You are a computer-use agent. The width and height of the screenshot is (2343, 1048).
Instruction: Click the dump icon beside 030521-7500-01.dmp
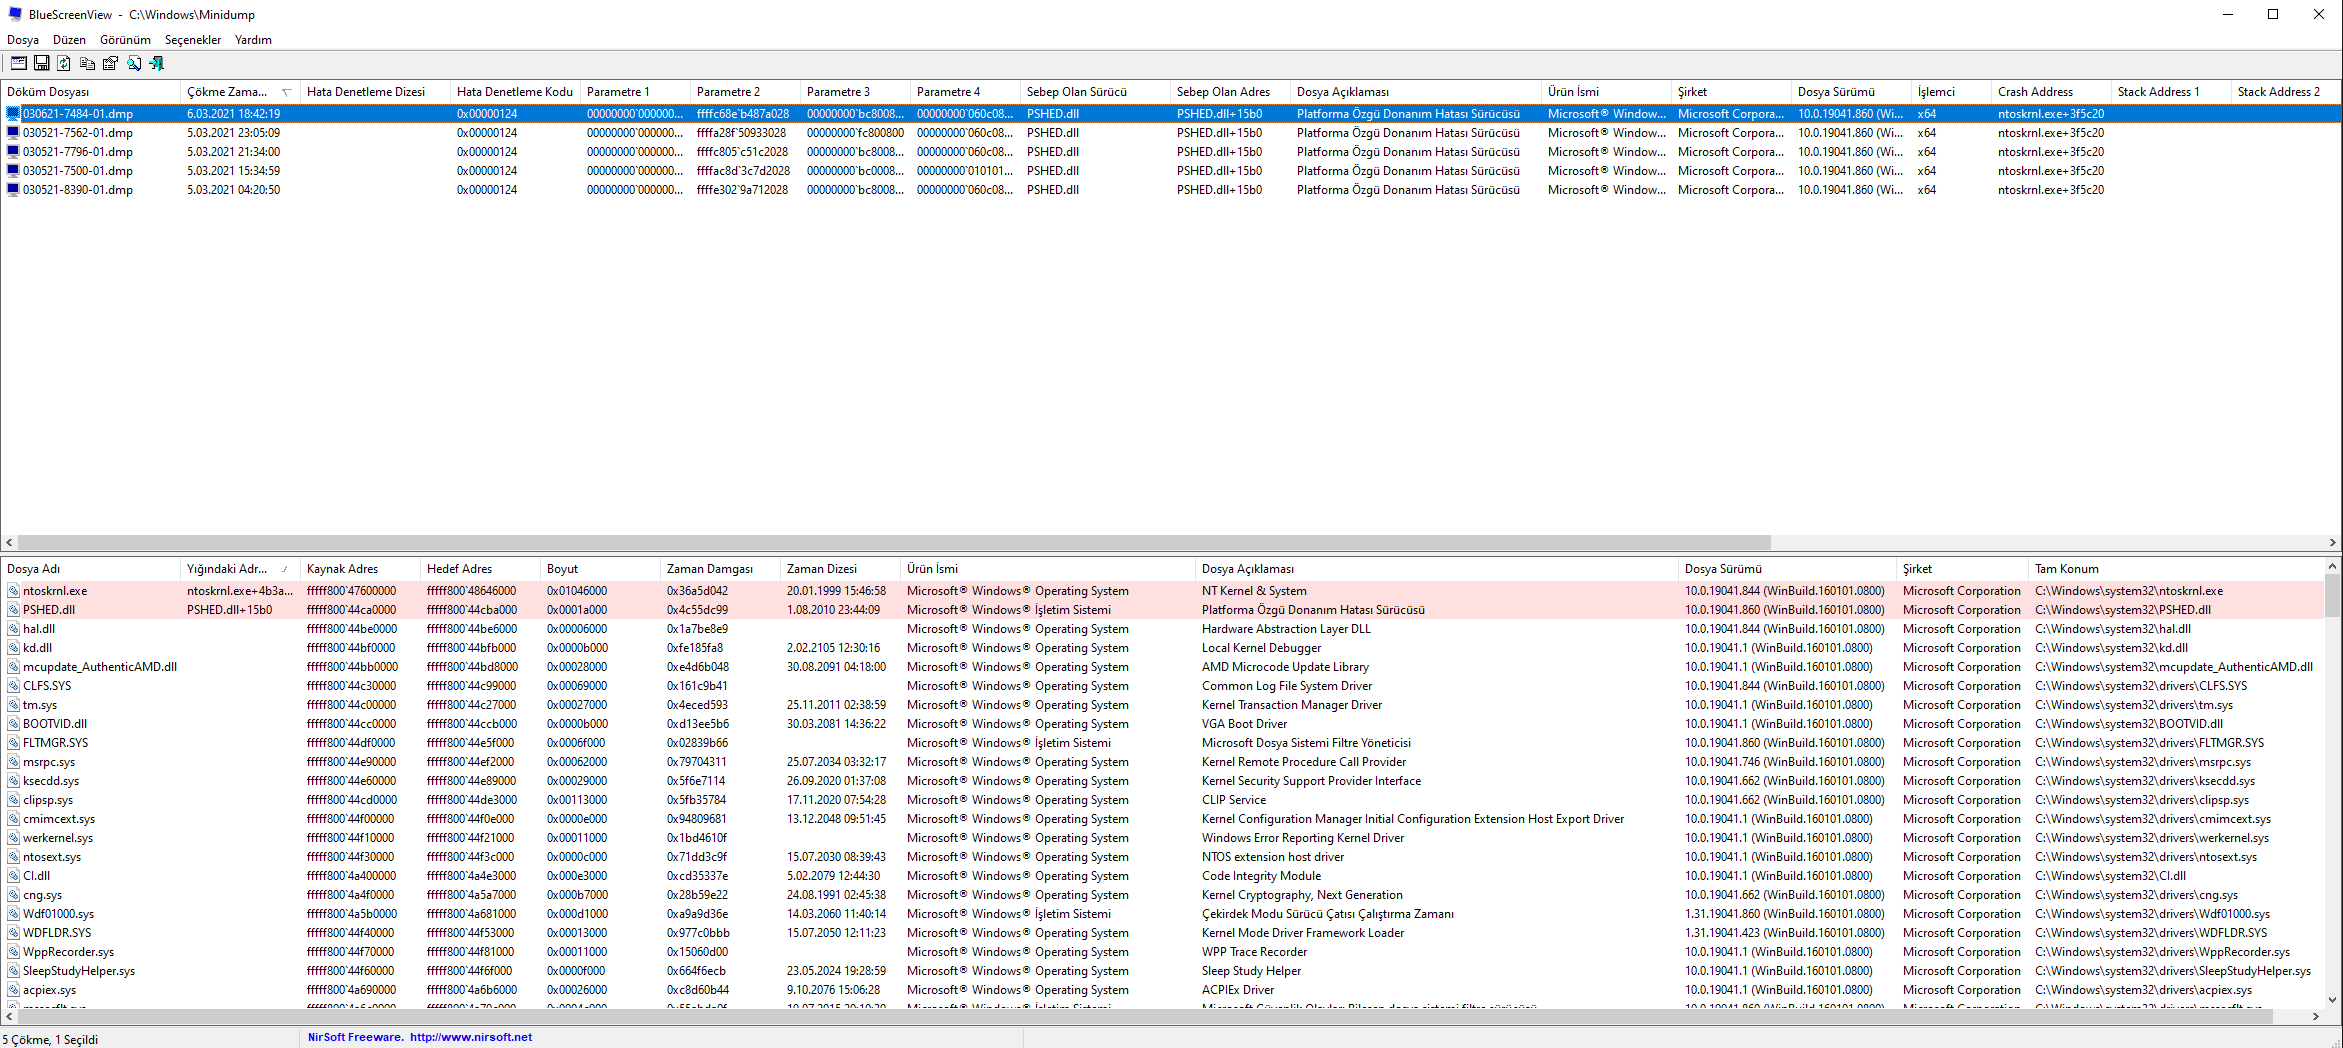(13, 171)
